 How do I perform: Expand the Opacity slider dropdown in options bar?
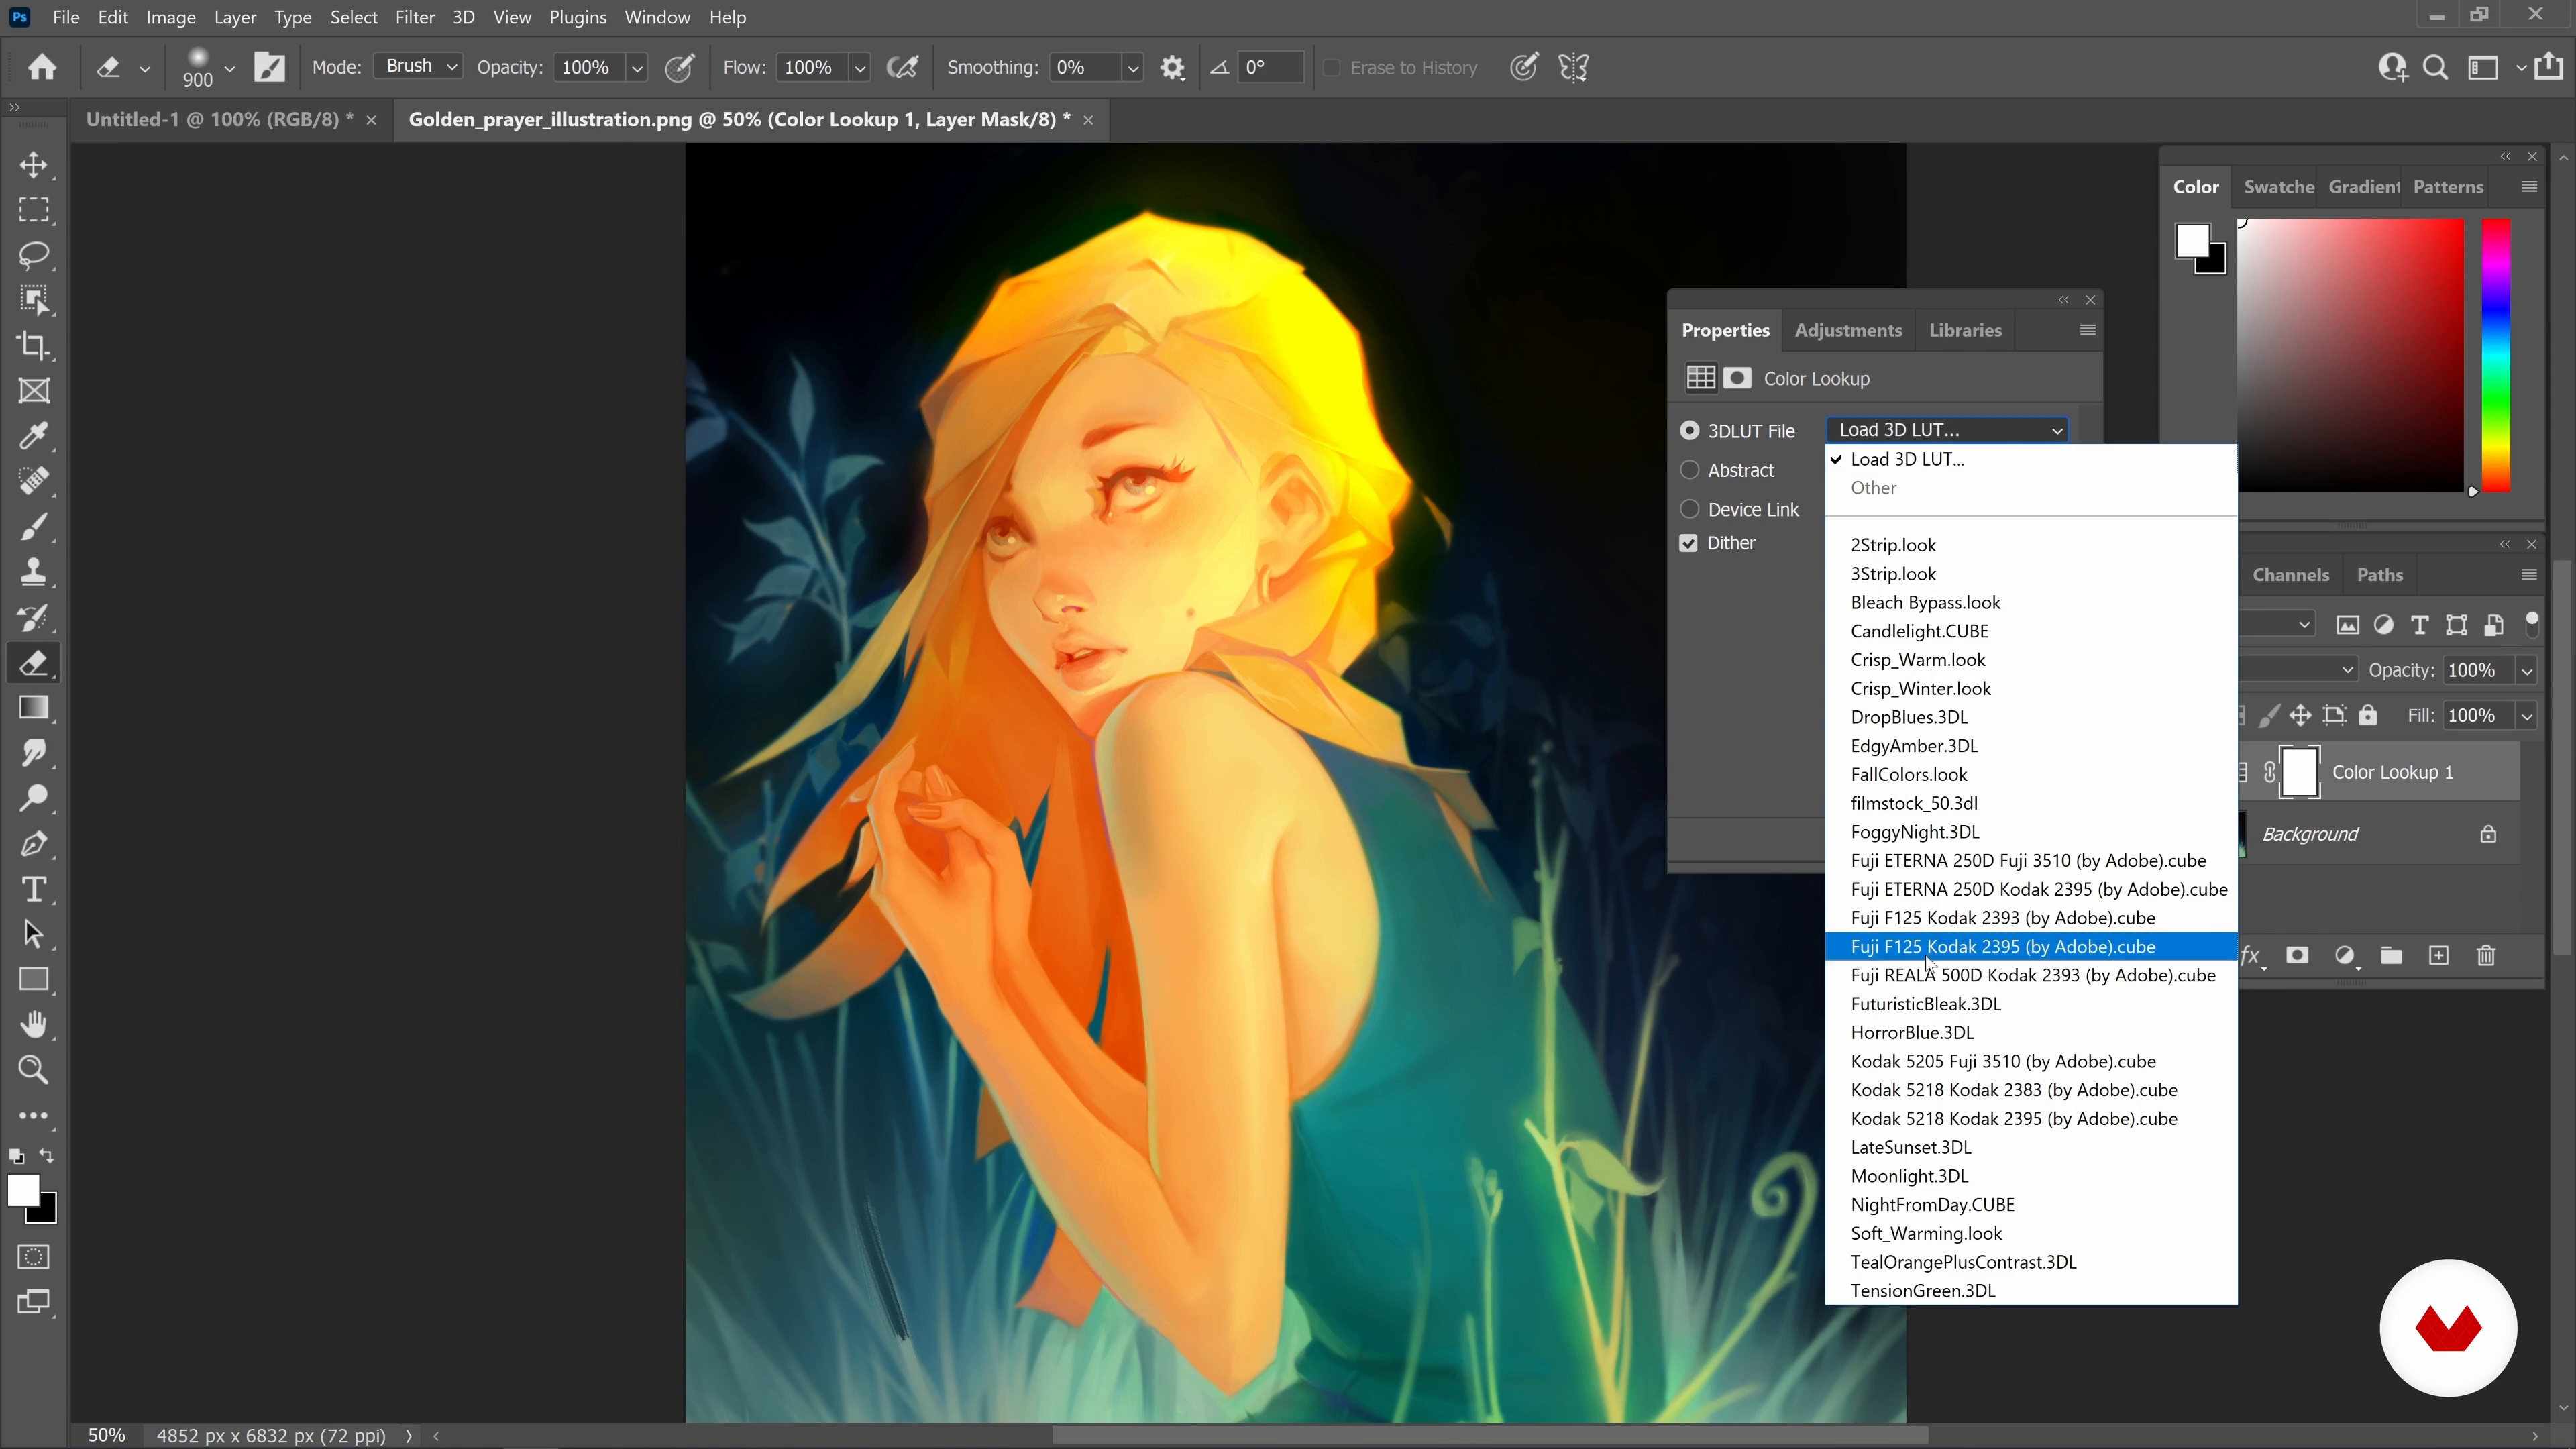point(636,68)
